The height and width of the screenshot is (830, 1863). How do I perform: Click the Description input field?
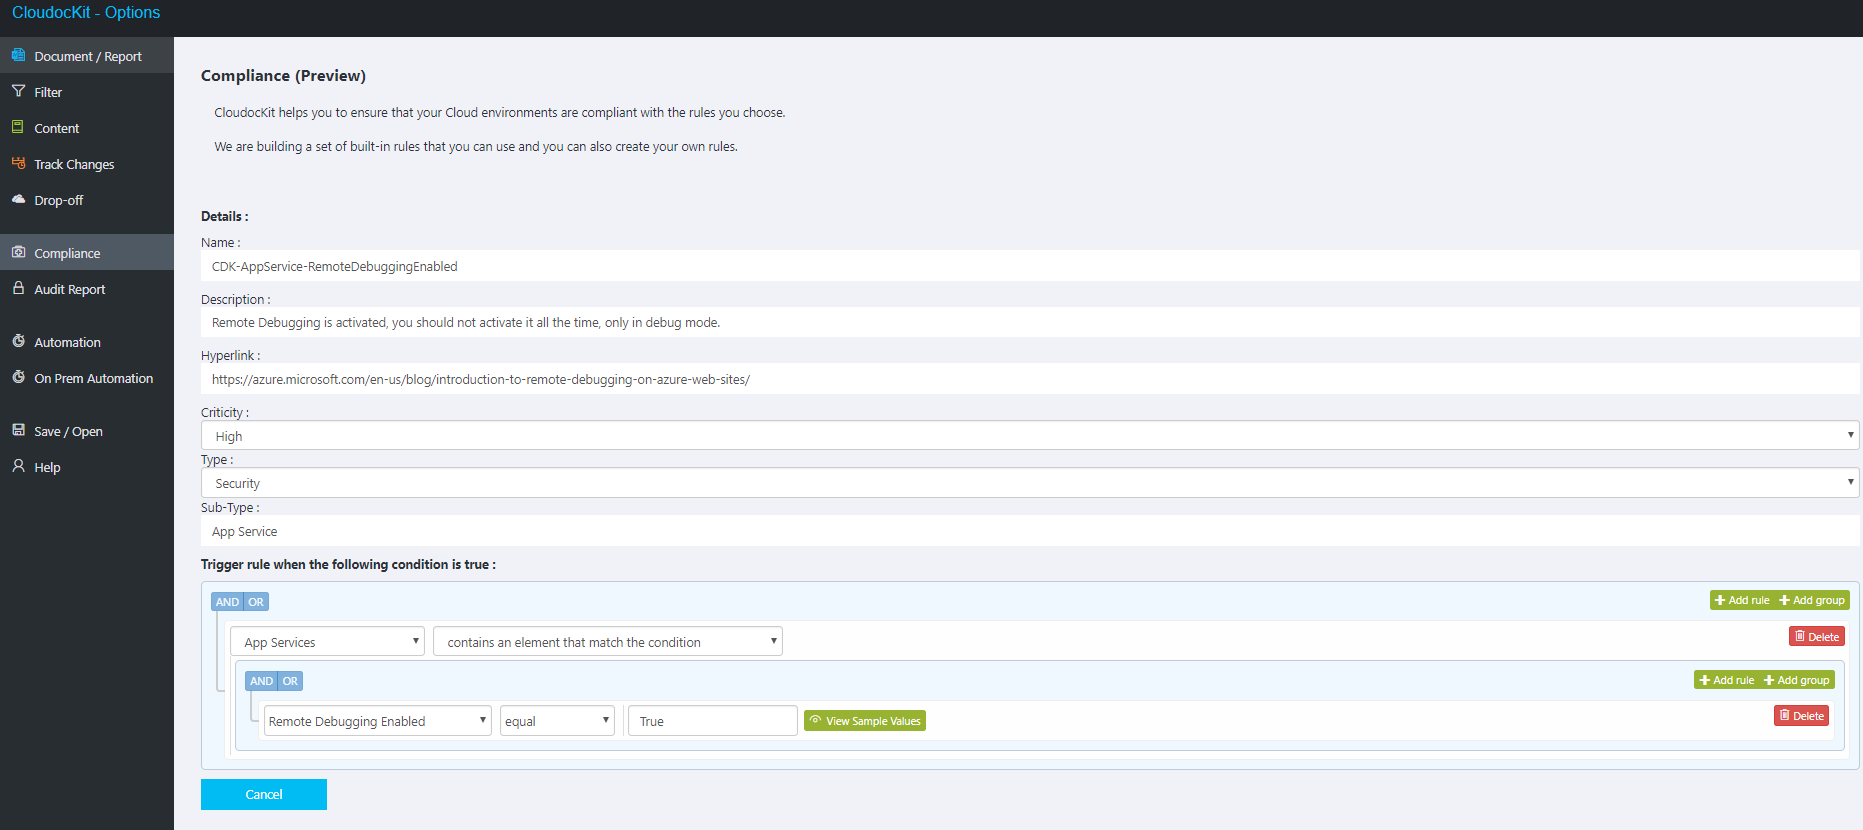1030,322
